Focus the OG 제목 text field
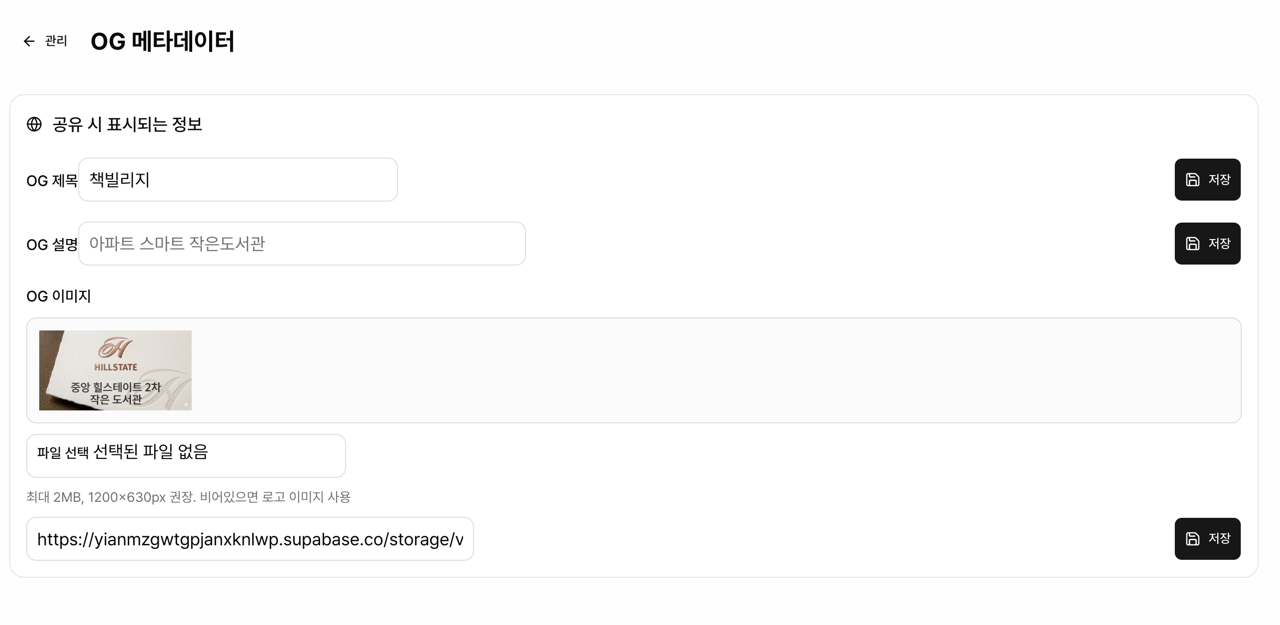This screenshot has height=625, width=1280. (x=238, y=180)
